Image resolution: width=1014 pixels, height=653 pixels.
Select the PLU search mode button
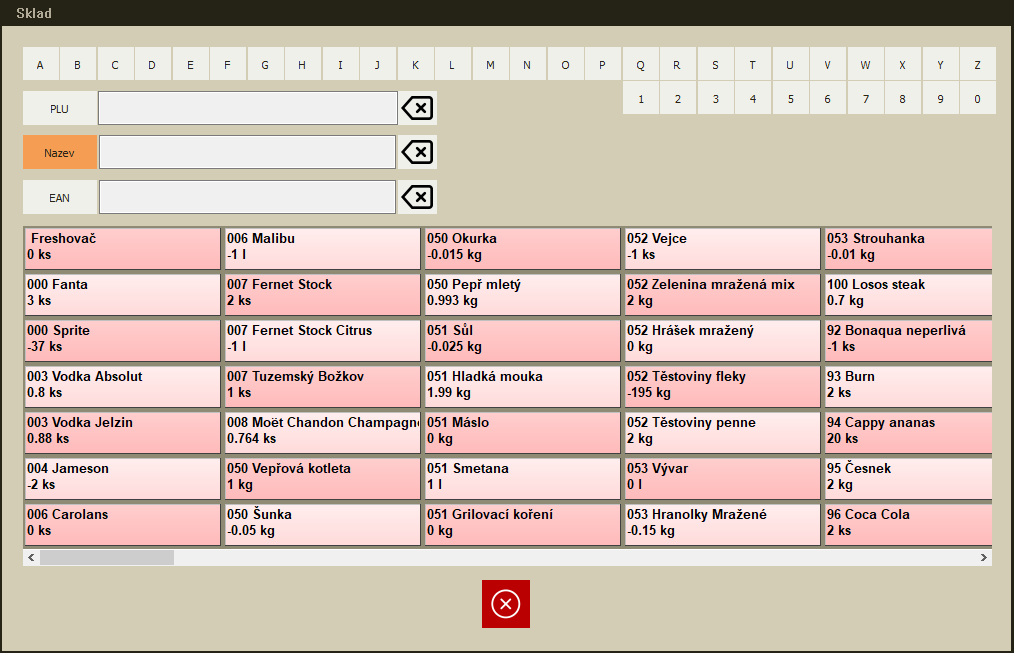click(x=60, y=109)
